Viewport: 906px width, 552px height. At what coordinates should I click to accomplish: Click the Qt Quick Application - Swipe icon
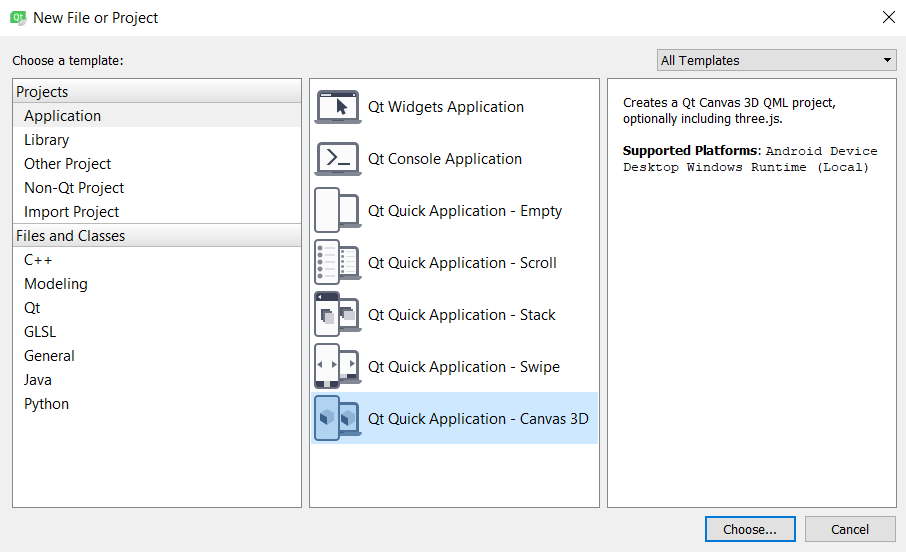[x=338, y=366]
